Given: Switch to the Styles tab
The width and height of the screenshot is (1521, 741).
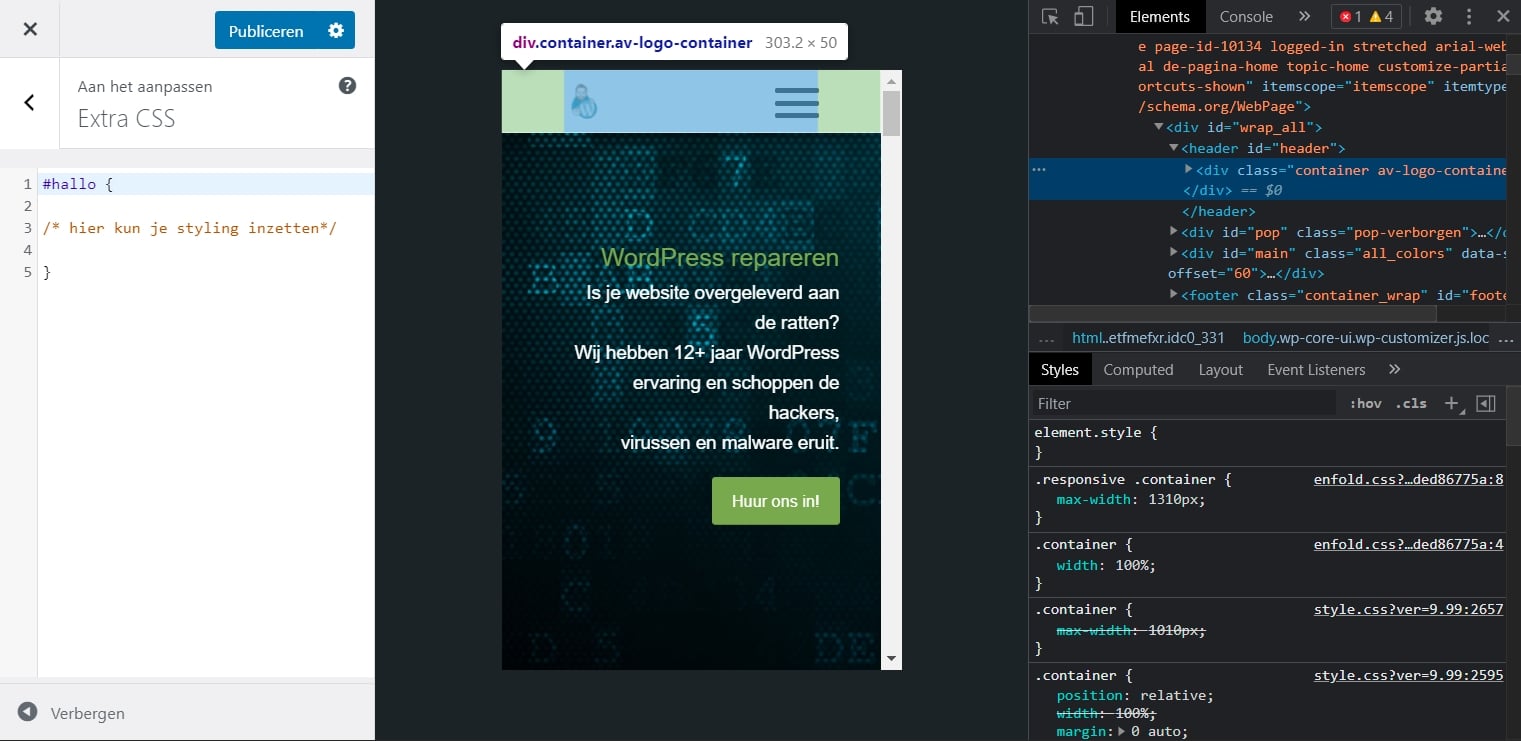Looking at the screenshot, I should [1060, 370].
